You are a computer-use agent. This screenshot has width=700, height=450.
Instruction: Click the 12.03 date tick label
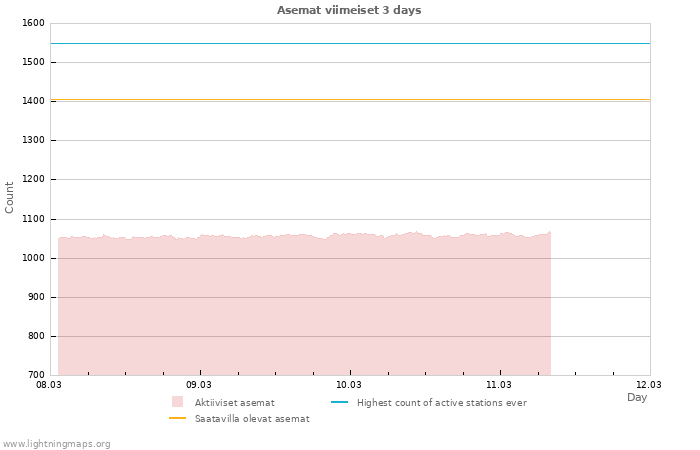point(649,384)
